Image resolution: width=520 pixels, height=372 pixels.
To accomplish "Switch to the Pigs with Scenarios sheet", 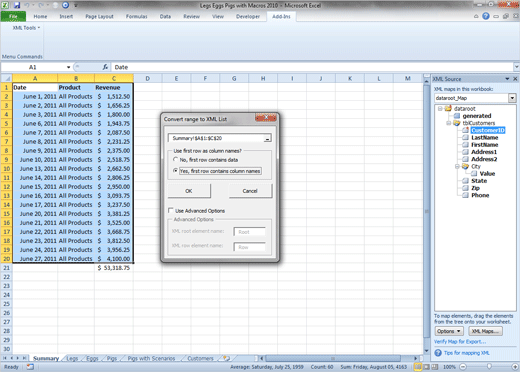I will pyautogui.click(x=151, y=358).
